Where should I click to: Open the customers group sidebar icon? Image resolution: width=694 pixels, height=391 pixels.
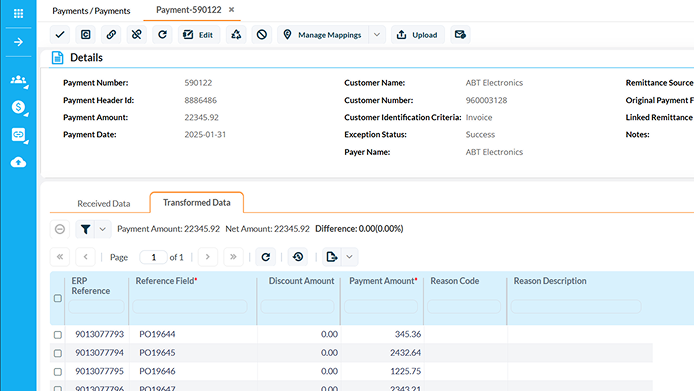(18, 80)
